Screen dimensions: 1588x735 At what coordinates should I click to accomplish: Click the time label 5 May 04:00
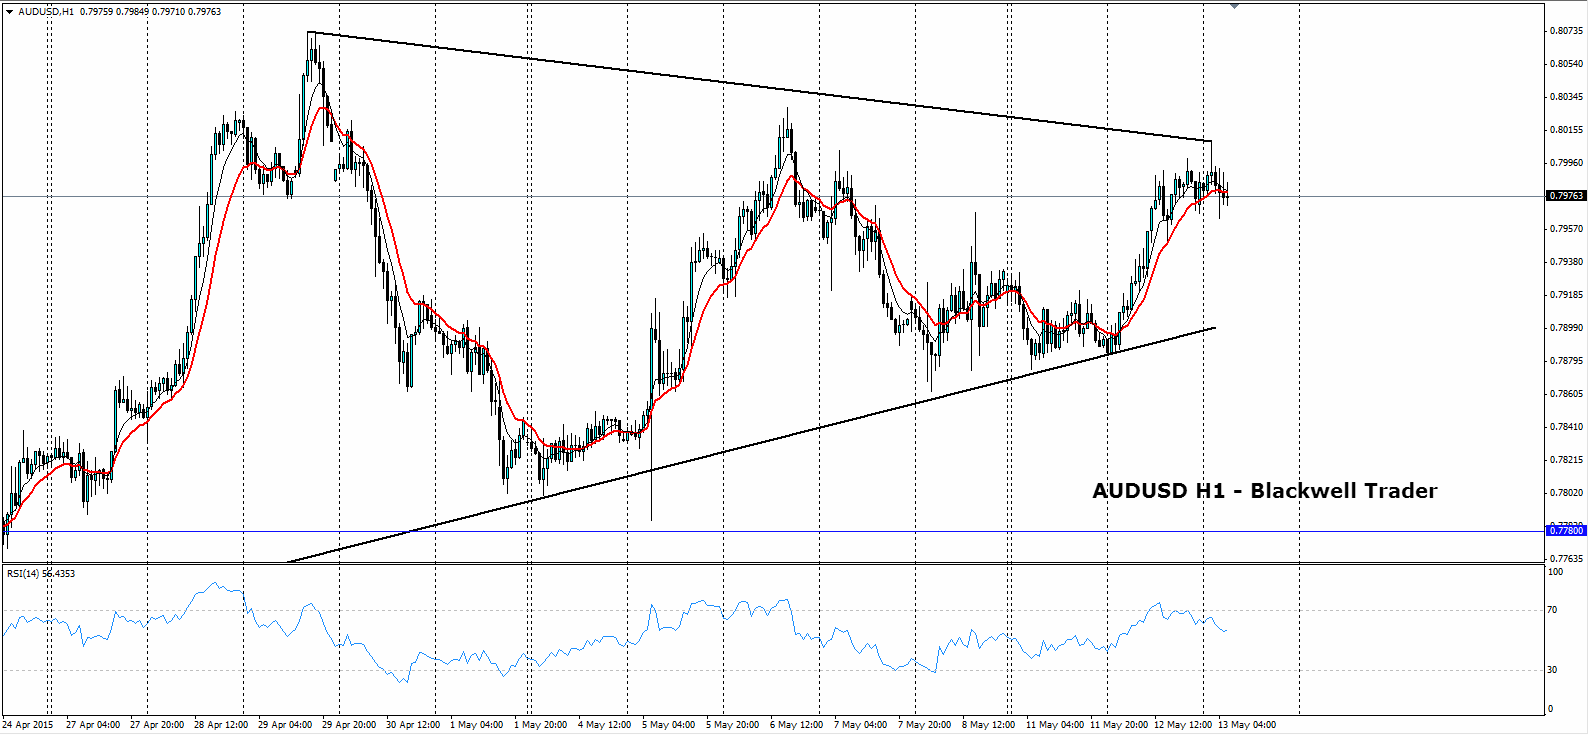coord(669,725)
